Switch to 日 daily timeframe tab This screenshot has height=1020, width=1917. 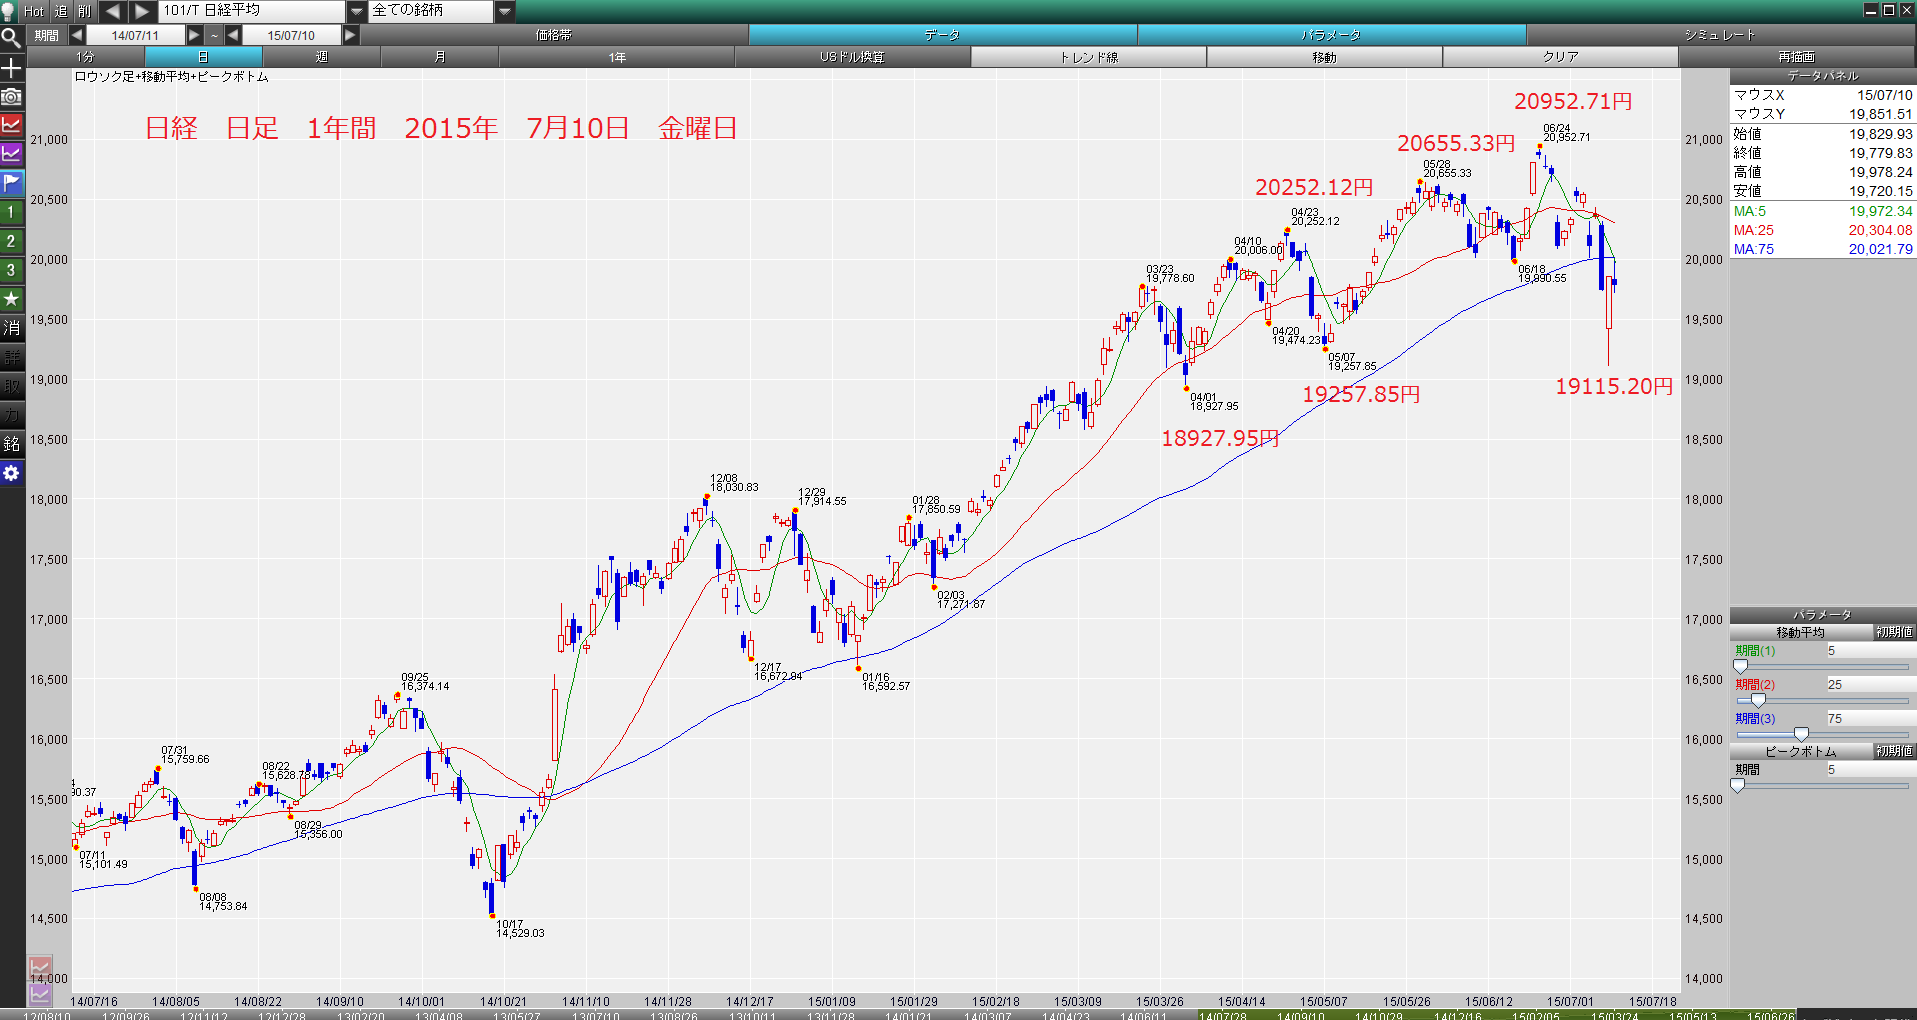click(x=203, y=57)
